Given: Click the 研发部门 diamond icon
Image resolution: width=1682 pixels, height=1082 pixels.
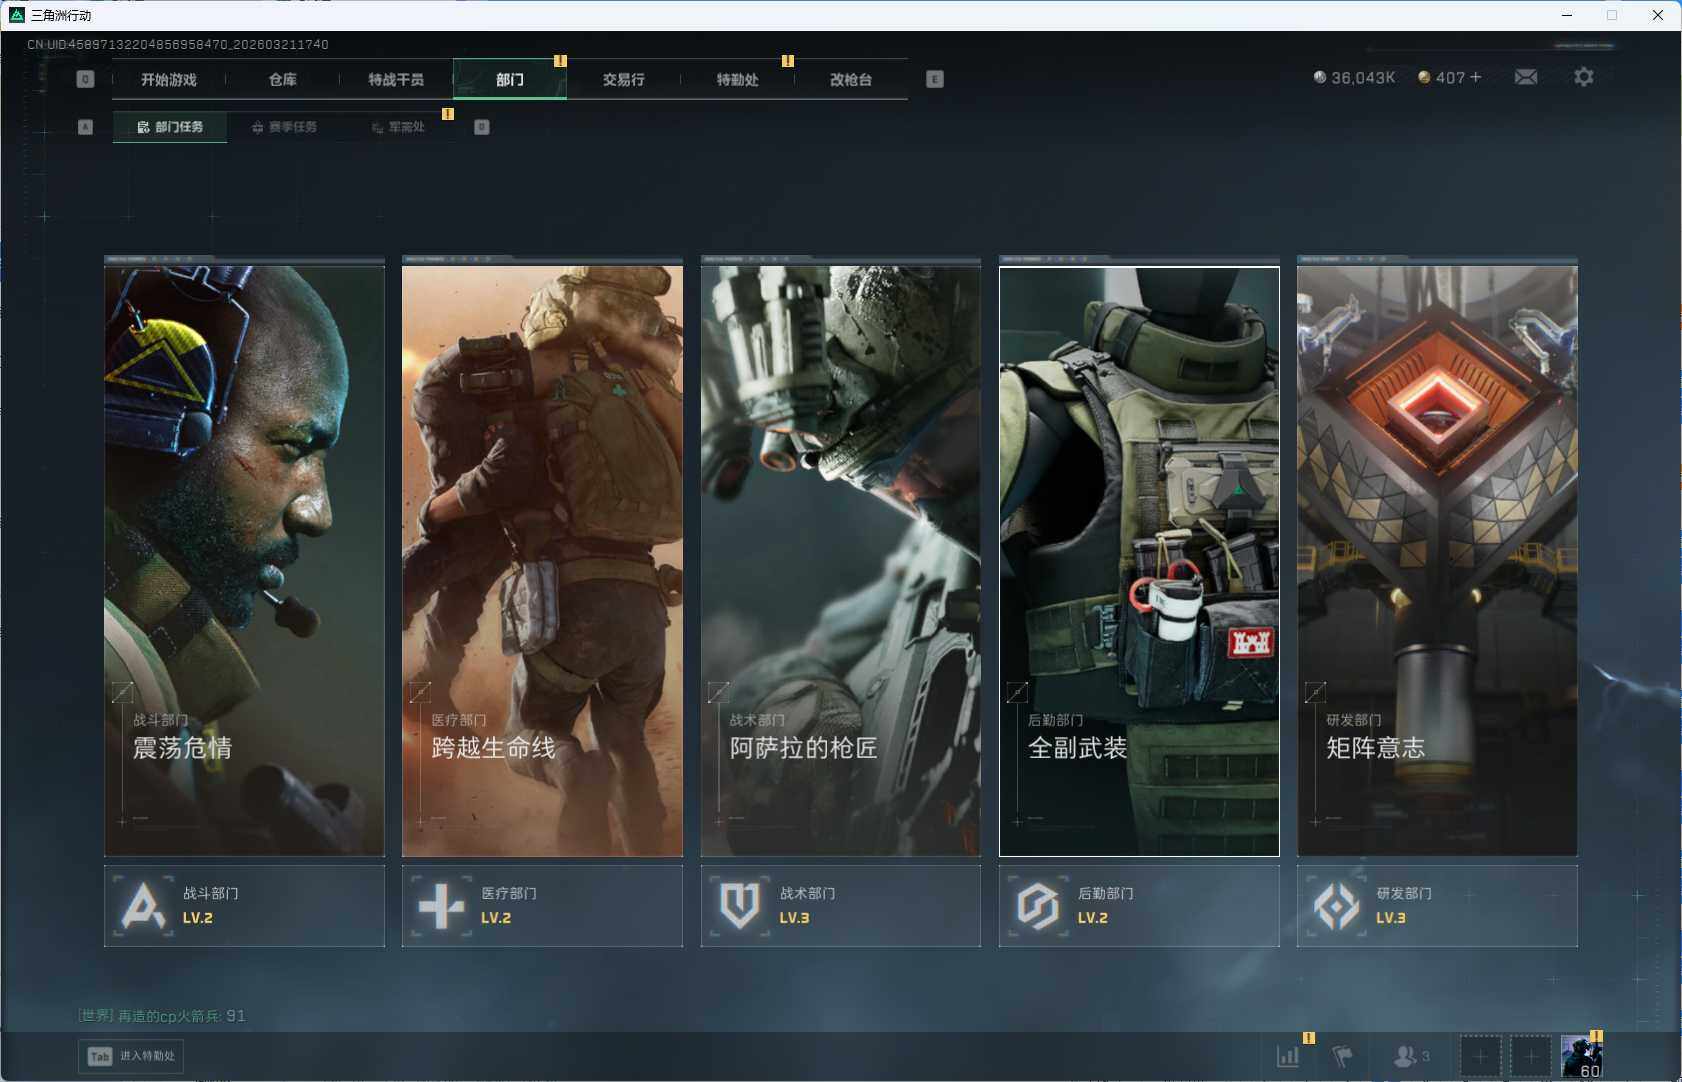Looking at the screenshot, I should (1336, 906).
